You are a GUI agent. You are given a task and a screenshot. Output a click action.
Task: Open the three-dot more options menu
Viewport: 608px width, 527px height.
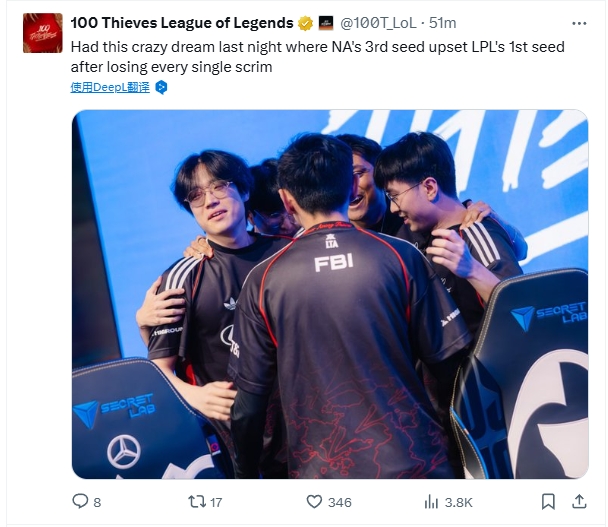tap(579, 24)
